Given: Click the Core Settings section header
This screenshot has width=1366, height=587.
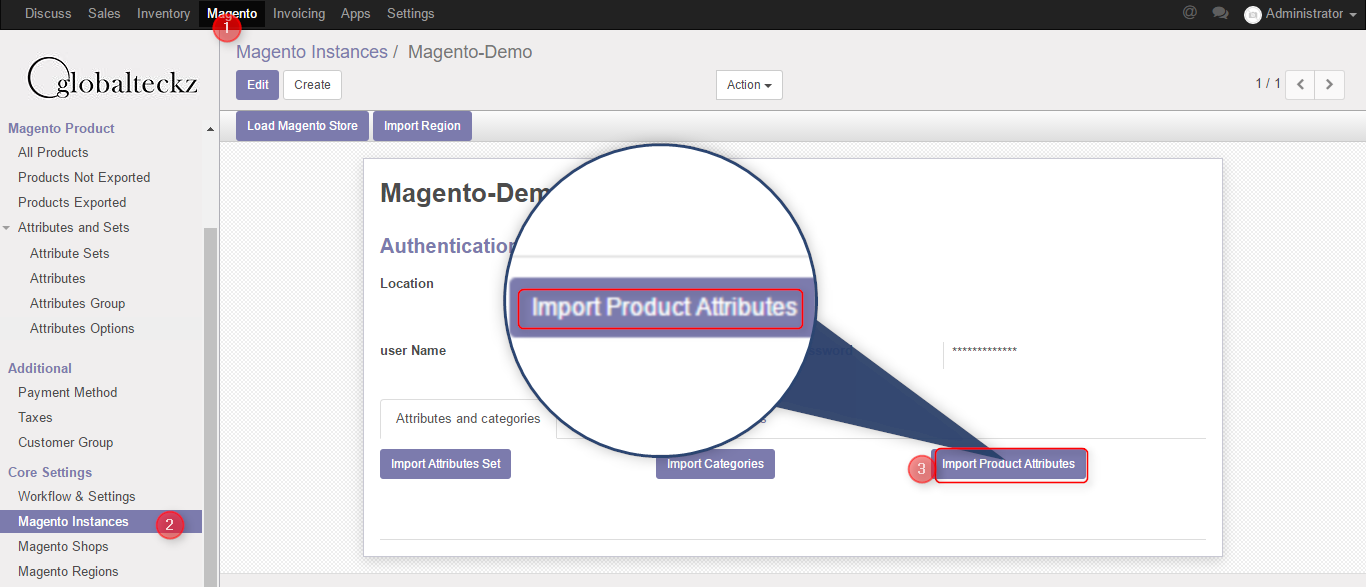Looking at the screenshot, I should coord(50,473).
